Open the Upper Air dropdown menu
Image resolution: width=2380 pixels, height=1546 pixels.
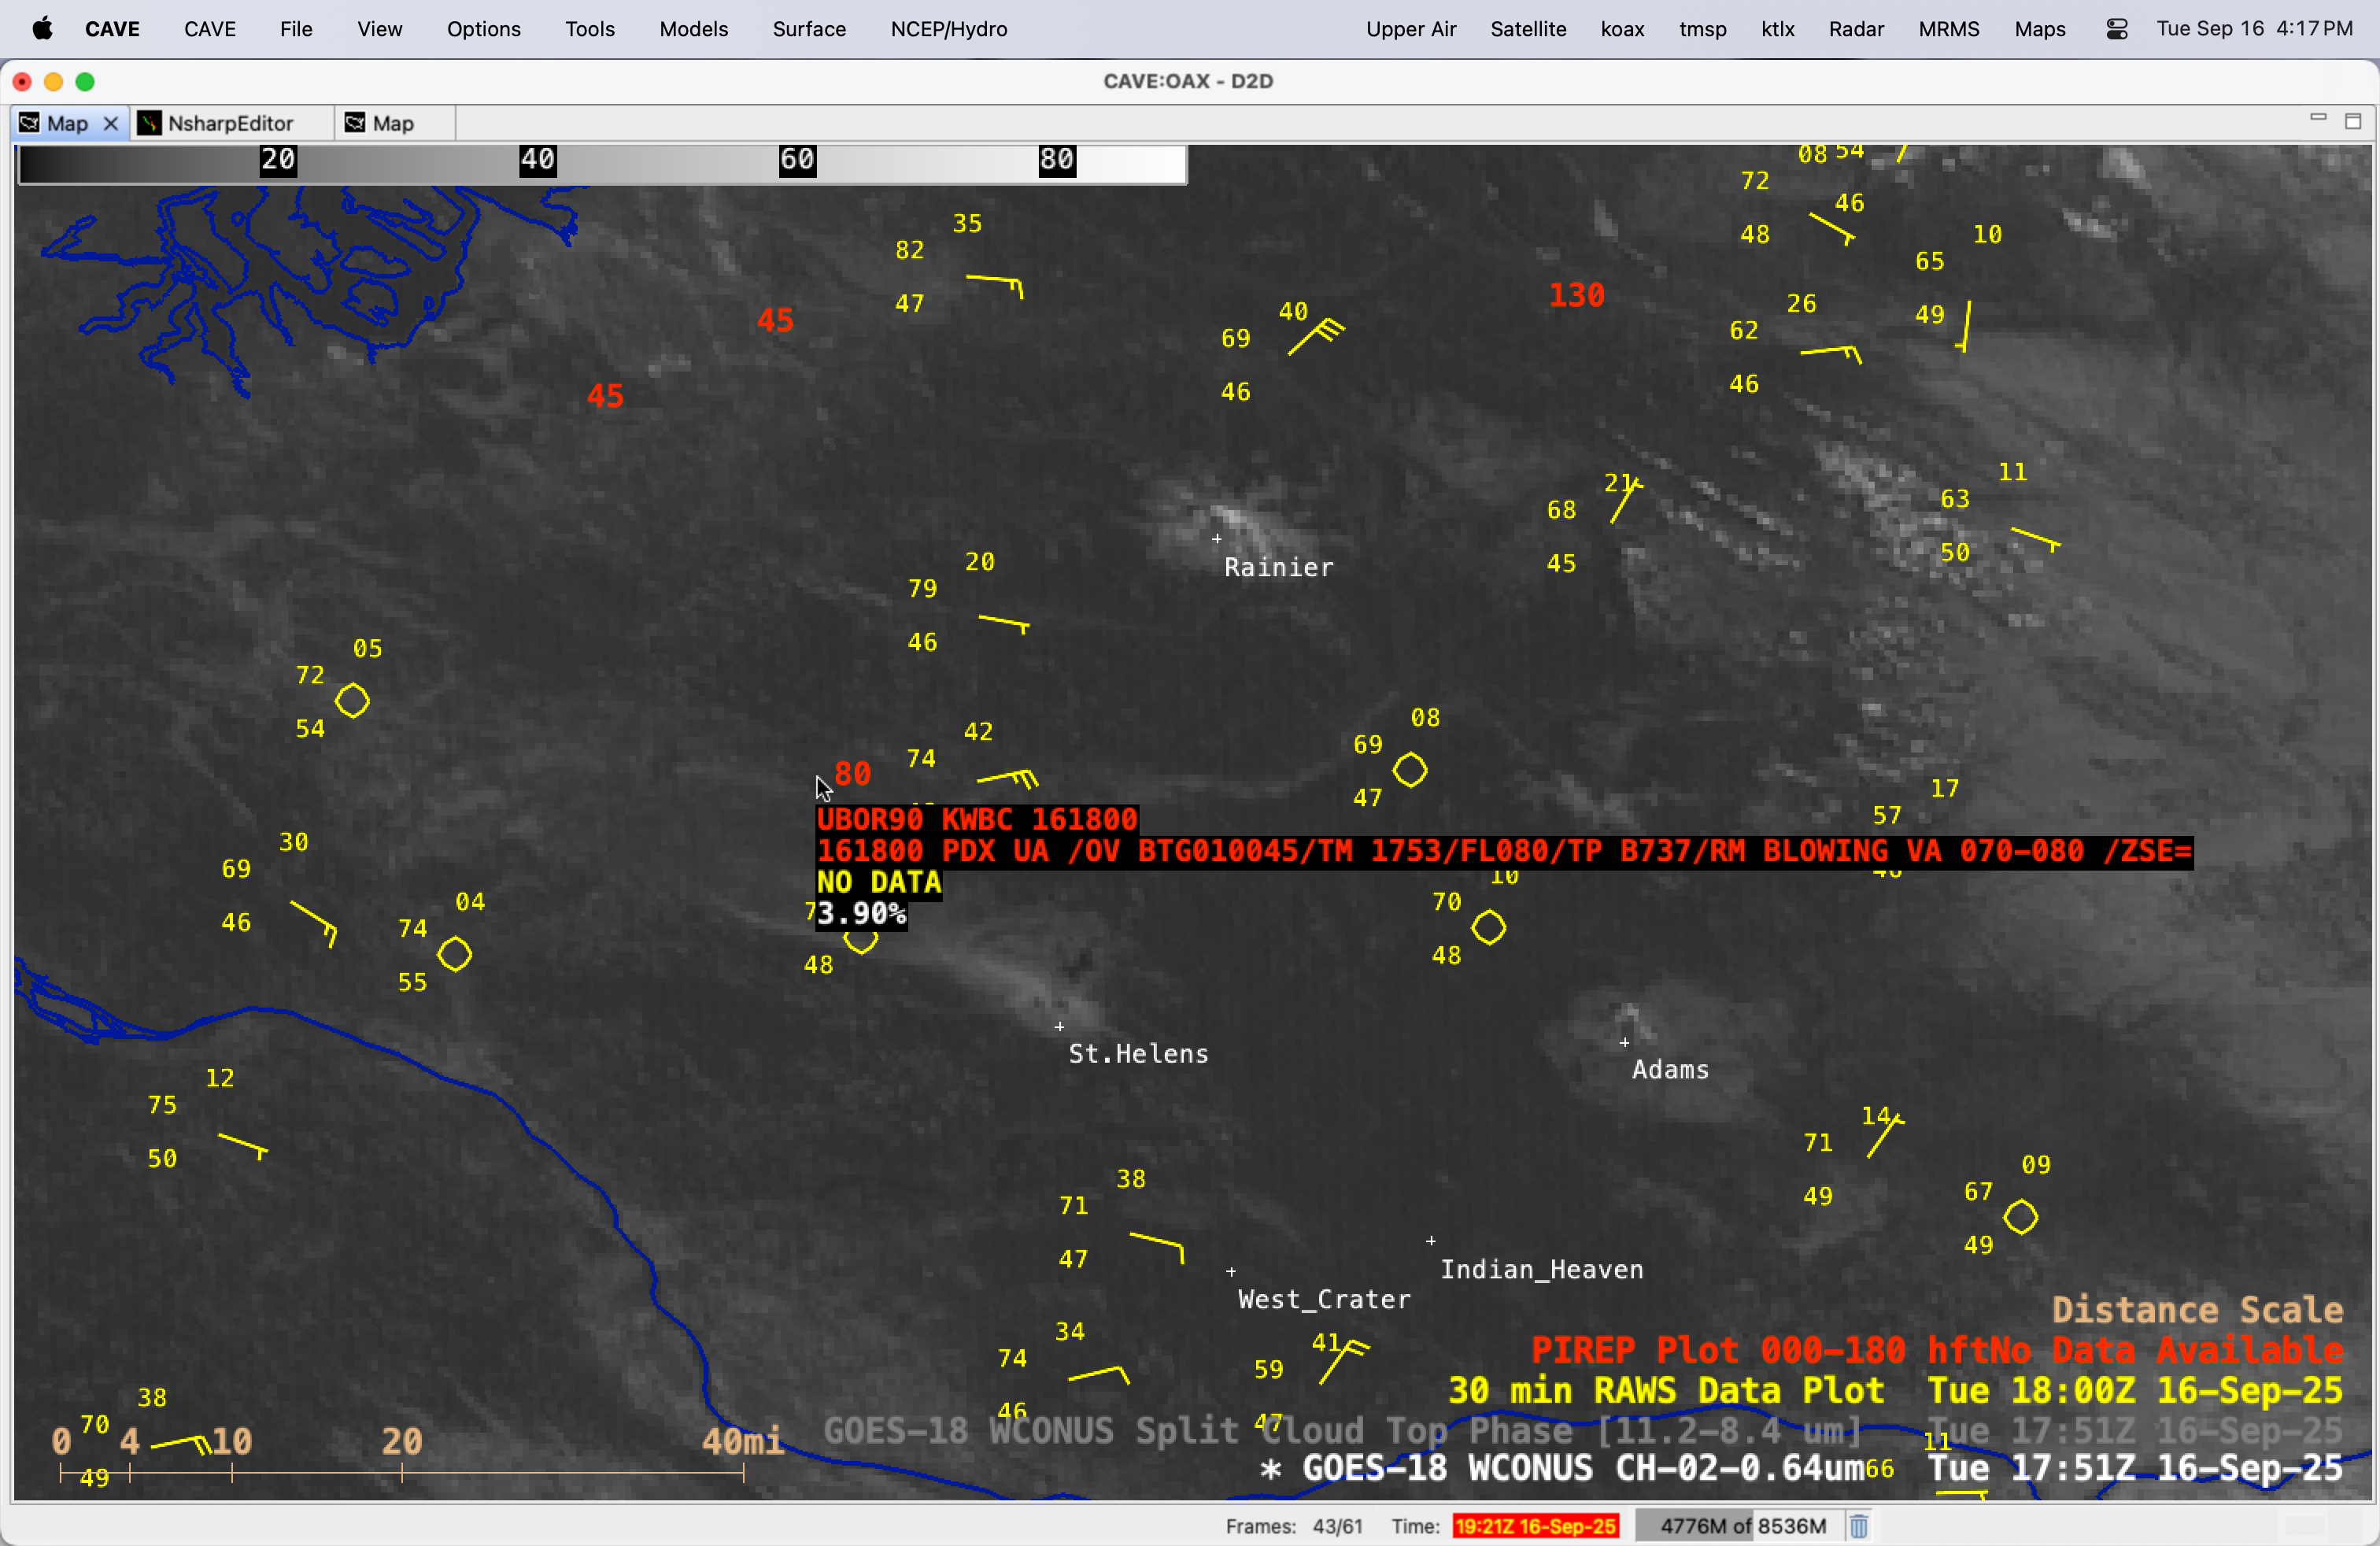tap(1410, 29)
